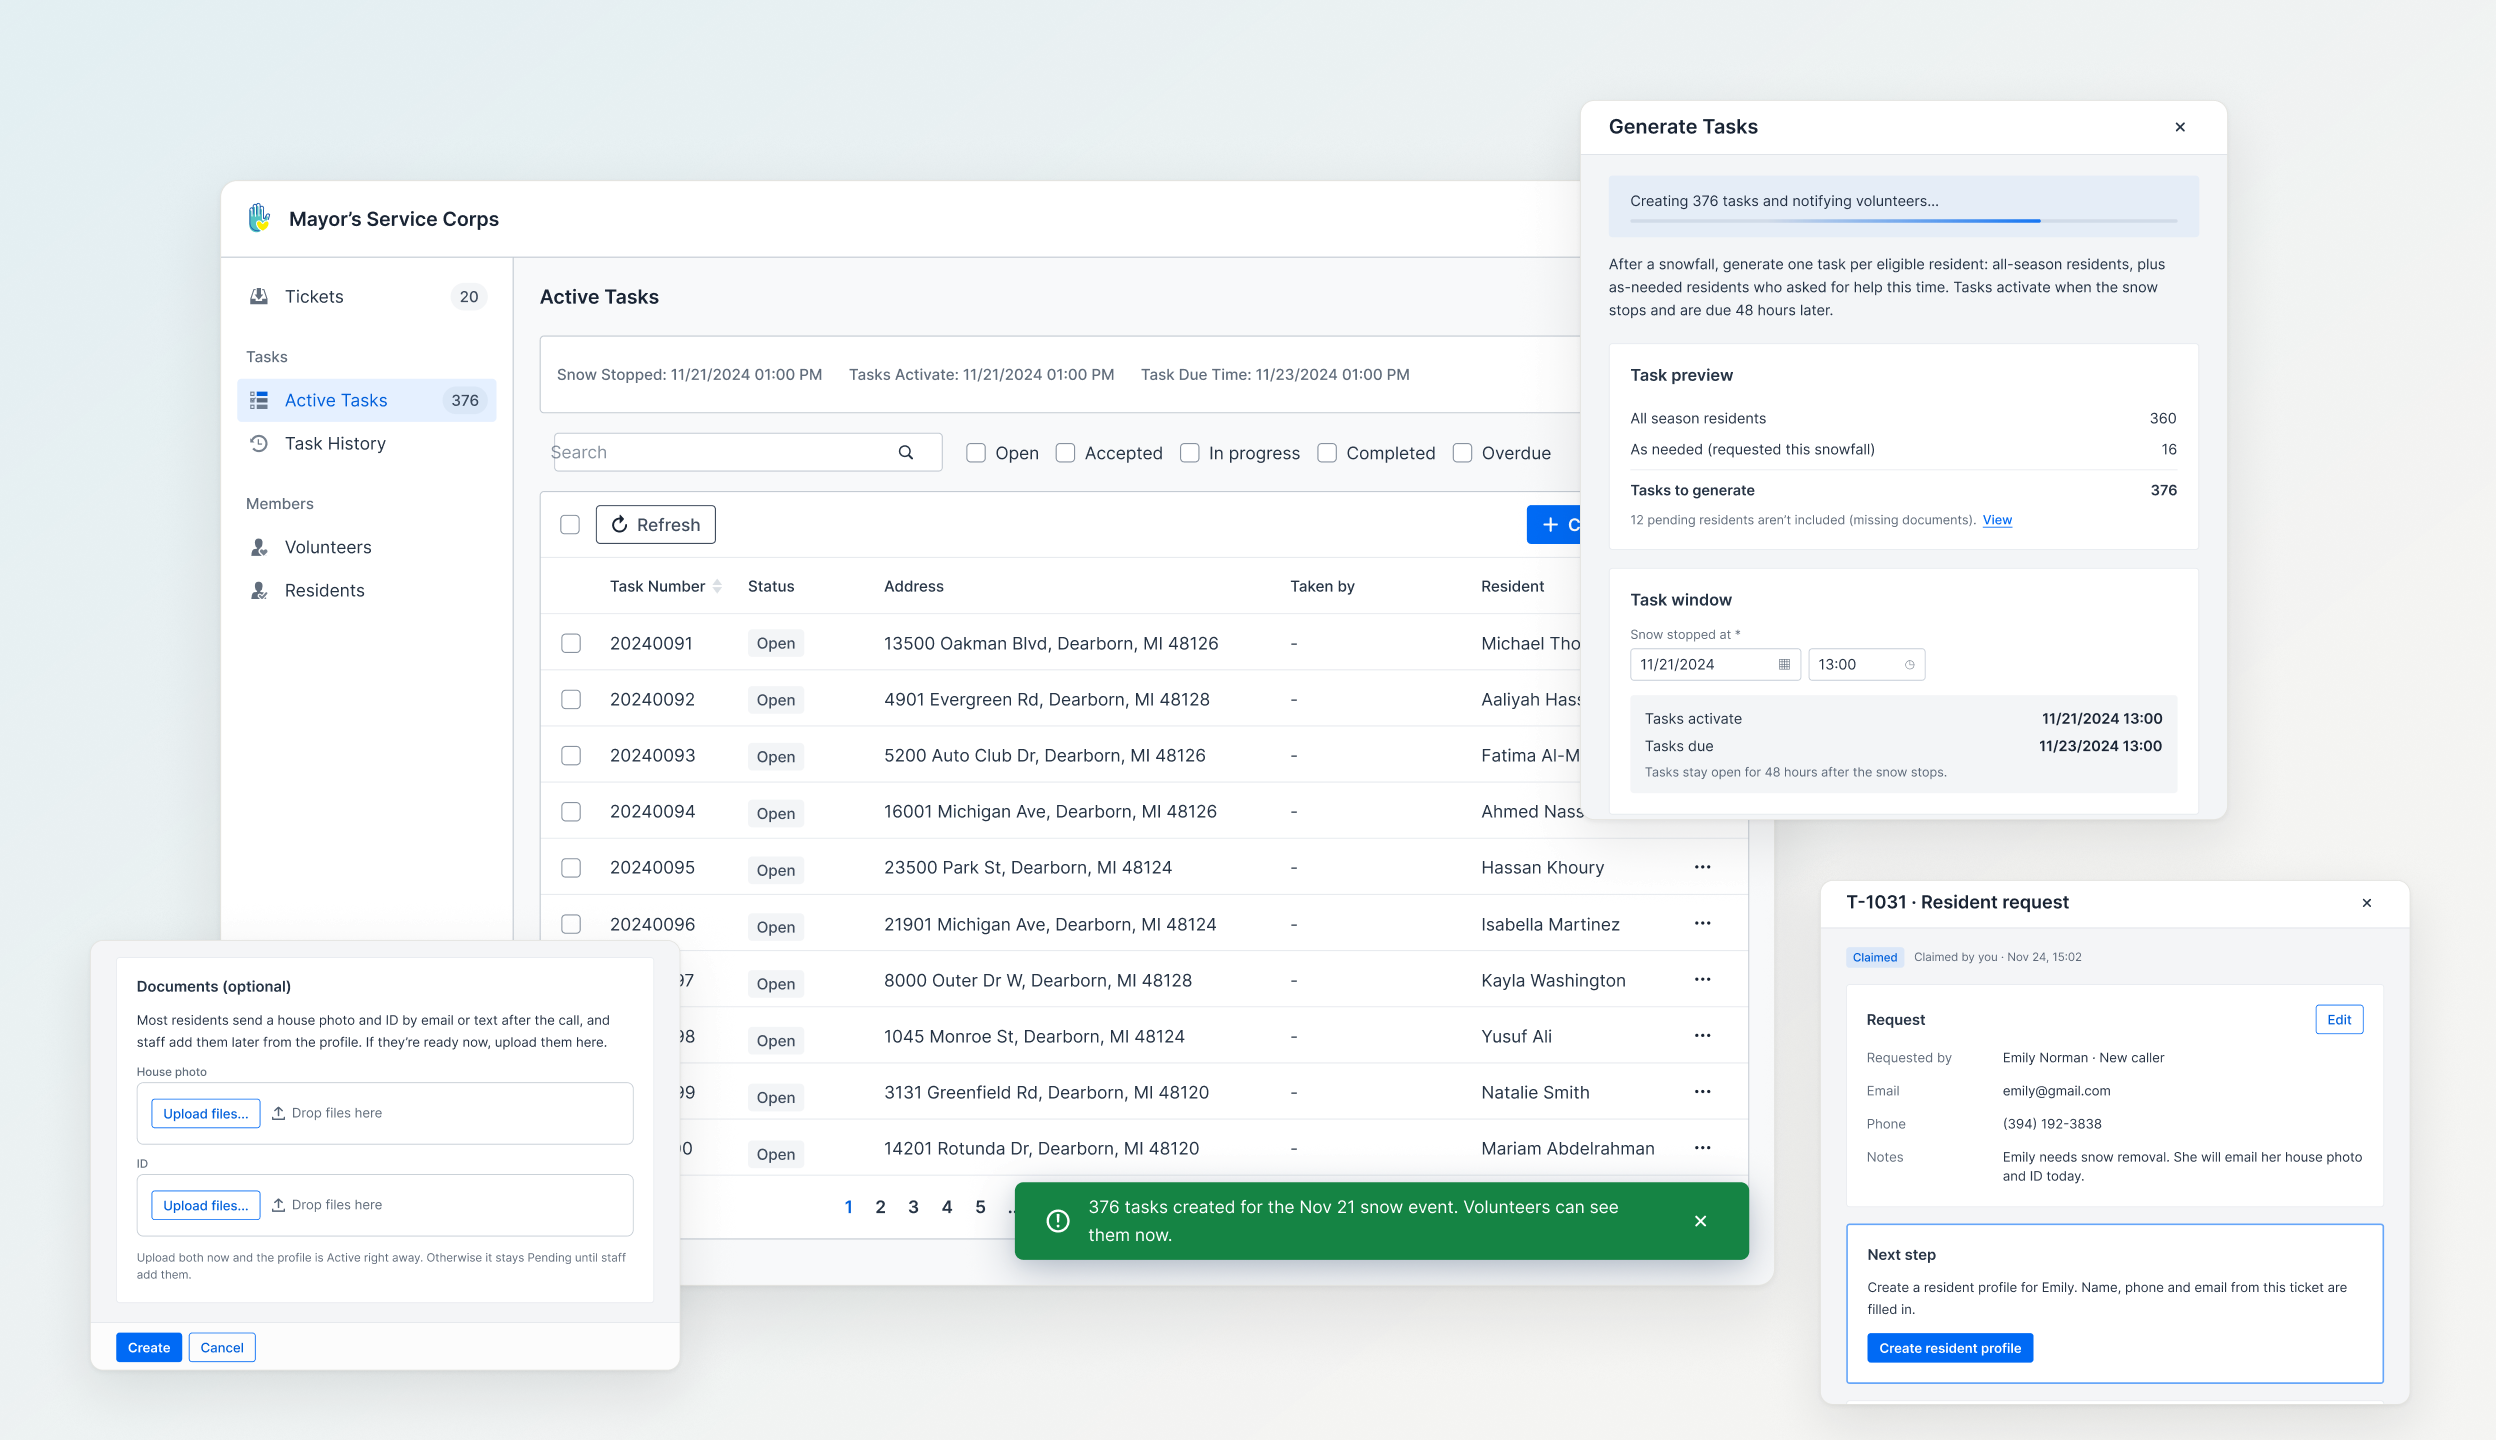Click Create in the documents dialog
The width and height of the screenshot is (2496, 1440).
point(149,1347)
